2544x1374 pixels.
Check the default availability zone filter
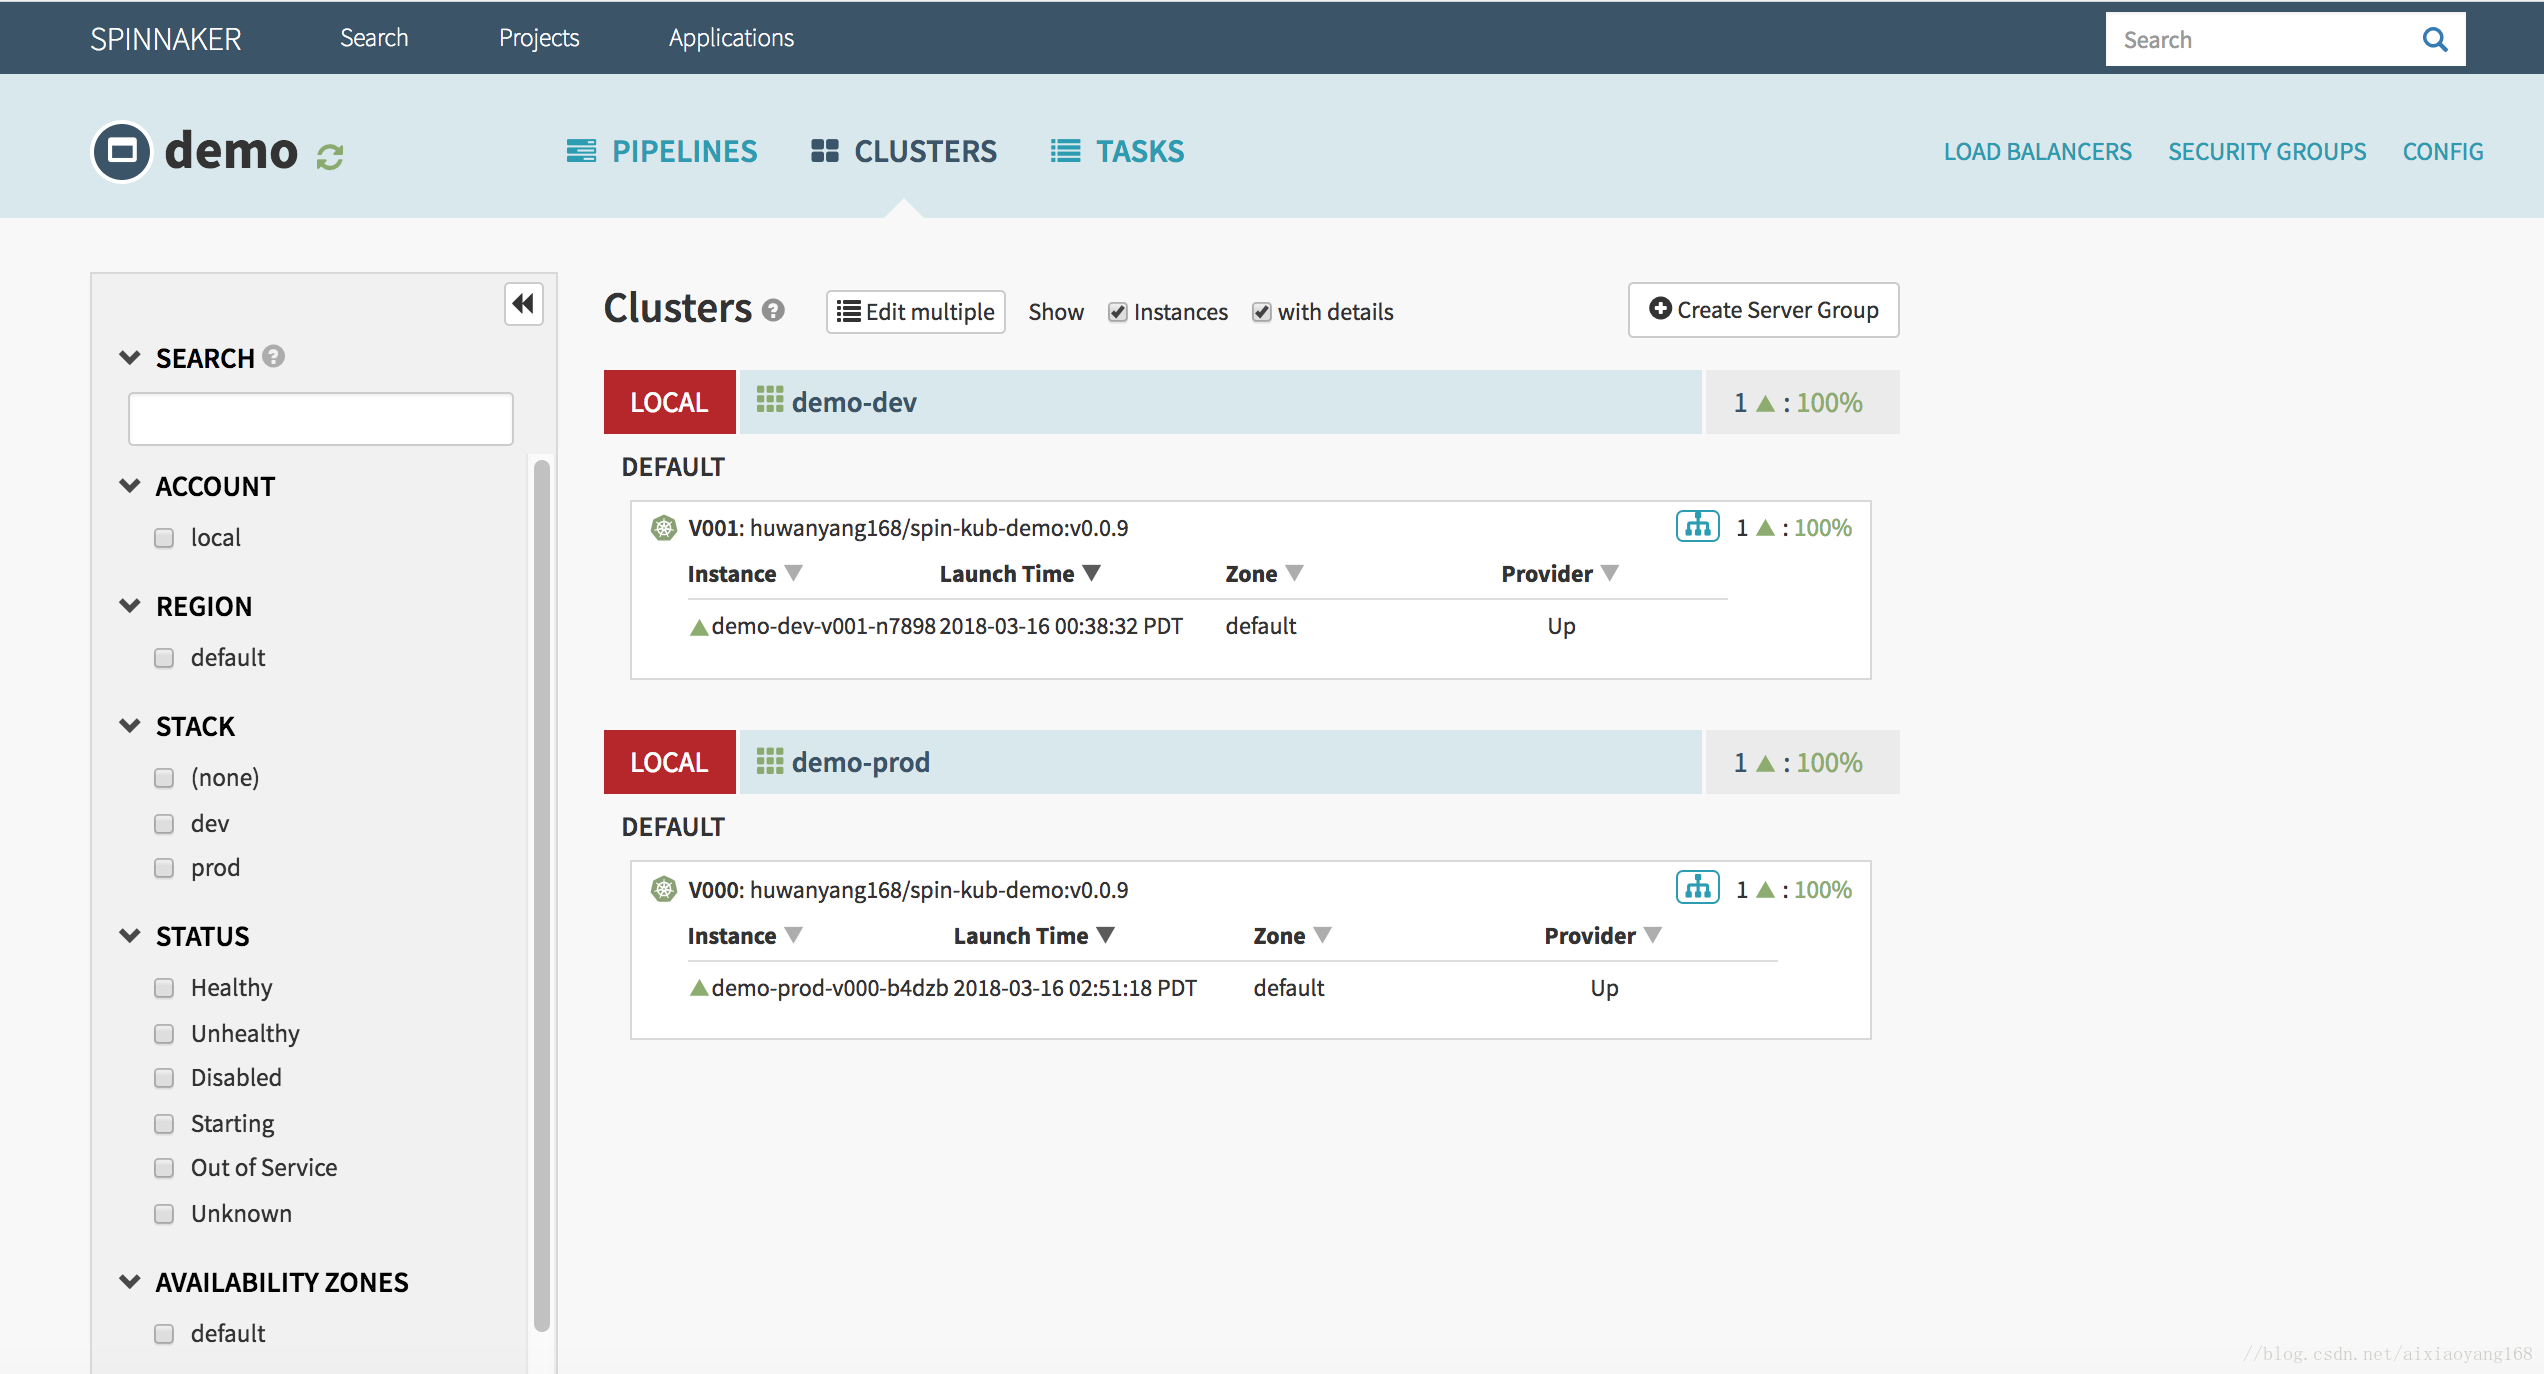pyautogui.click(x=164, y=1334)
